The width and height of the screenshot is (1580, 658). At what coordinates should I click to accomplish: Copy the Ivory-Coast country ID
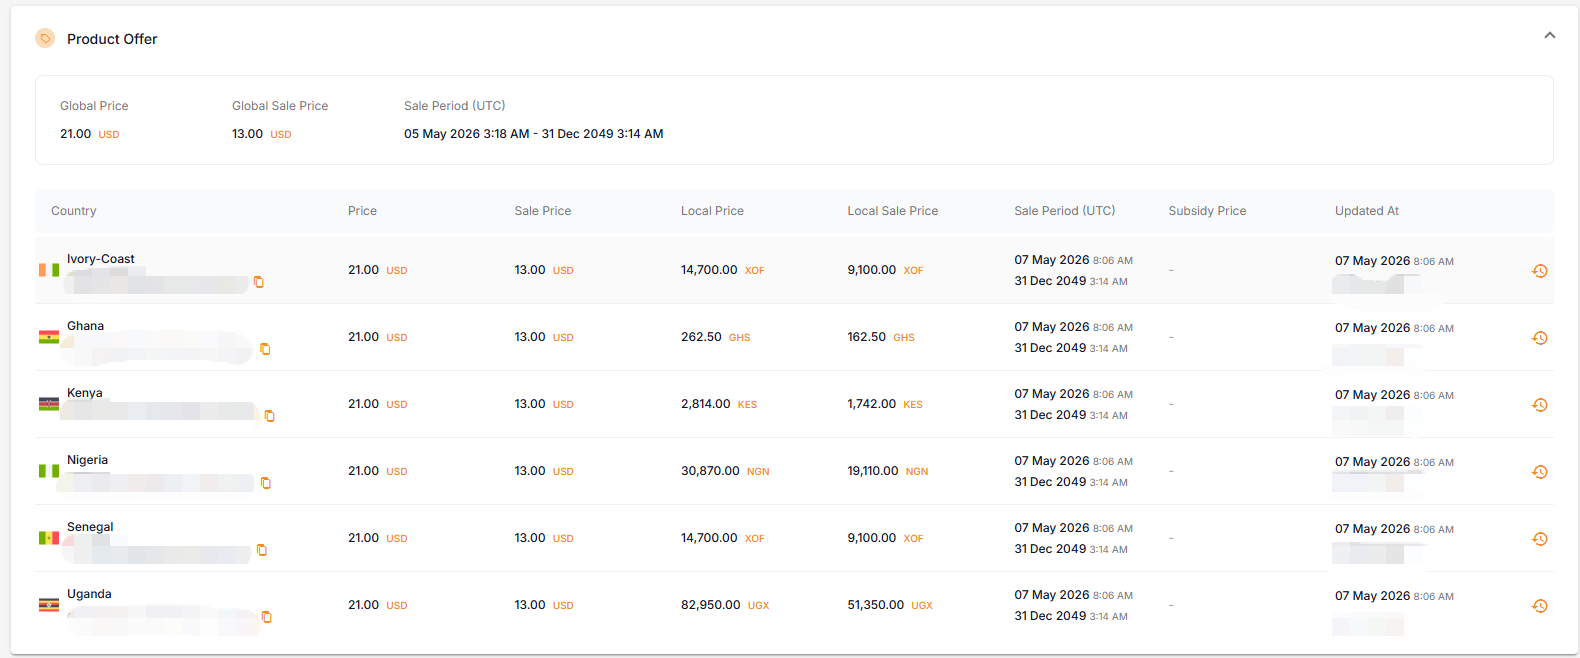click(259, 282)
